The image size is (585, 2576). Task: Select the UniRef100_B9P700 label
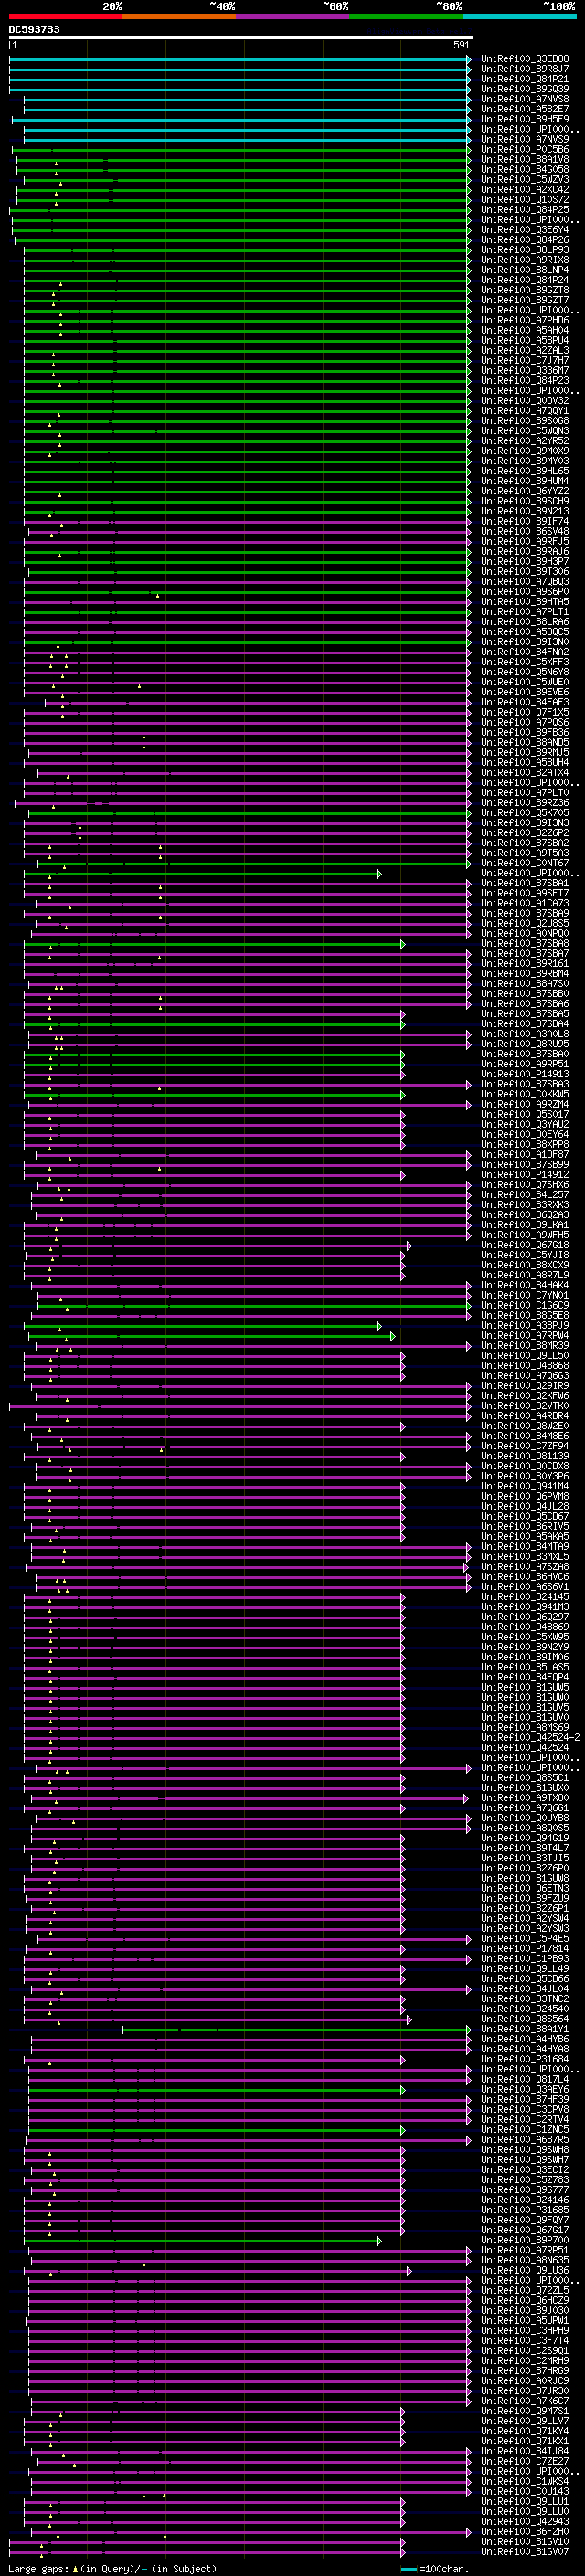[x=525, y=2240]
